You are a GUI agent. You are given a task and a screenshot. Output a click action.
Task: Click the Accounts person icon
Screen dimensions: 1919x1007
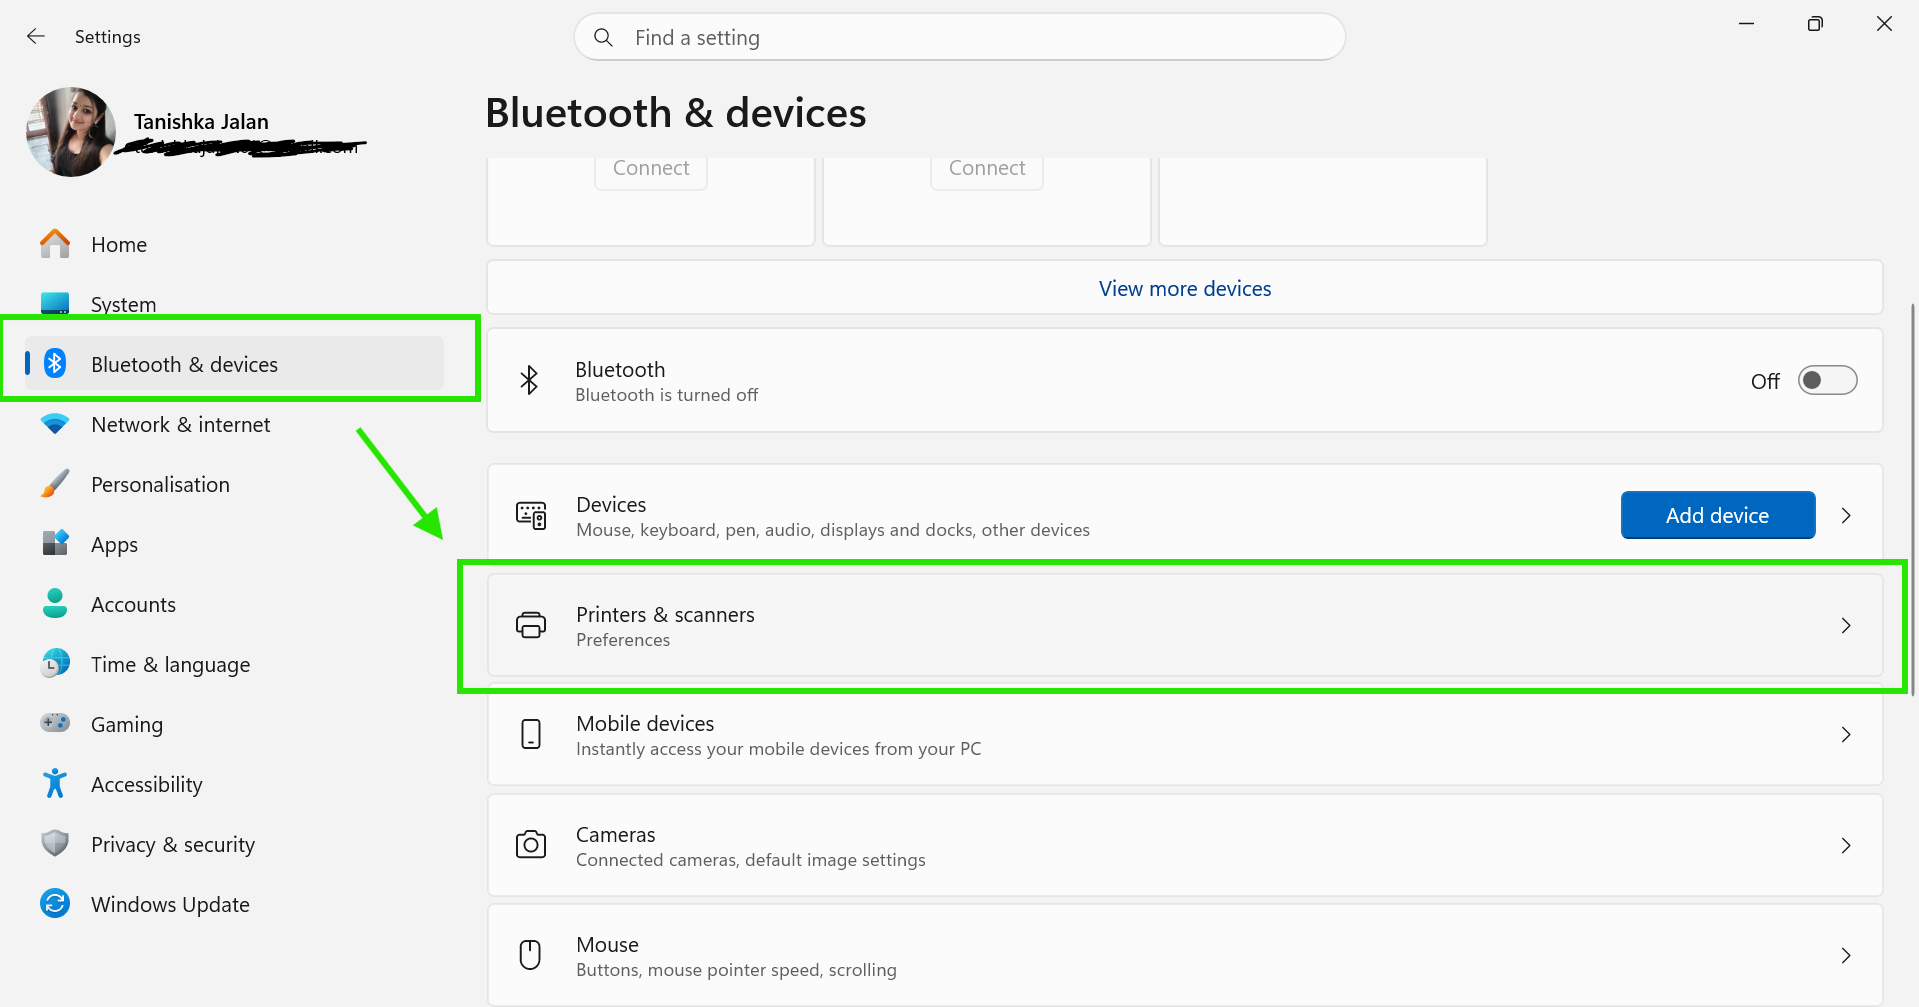pos(55,603)
